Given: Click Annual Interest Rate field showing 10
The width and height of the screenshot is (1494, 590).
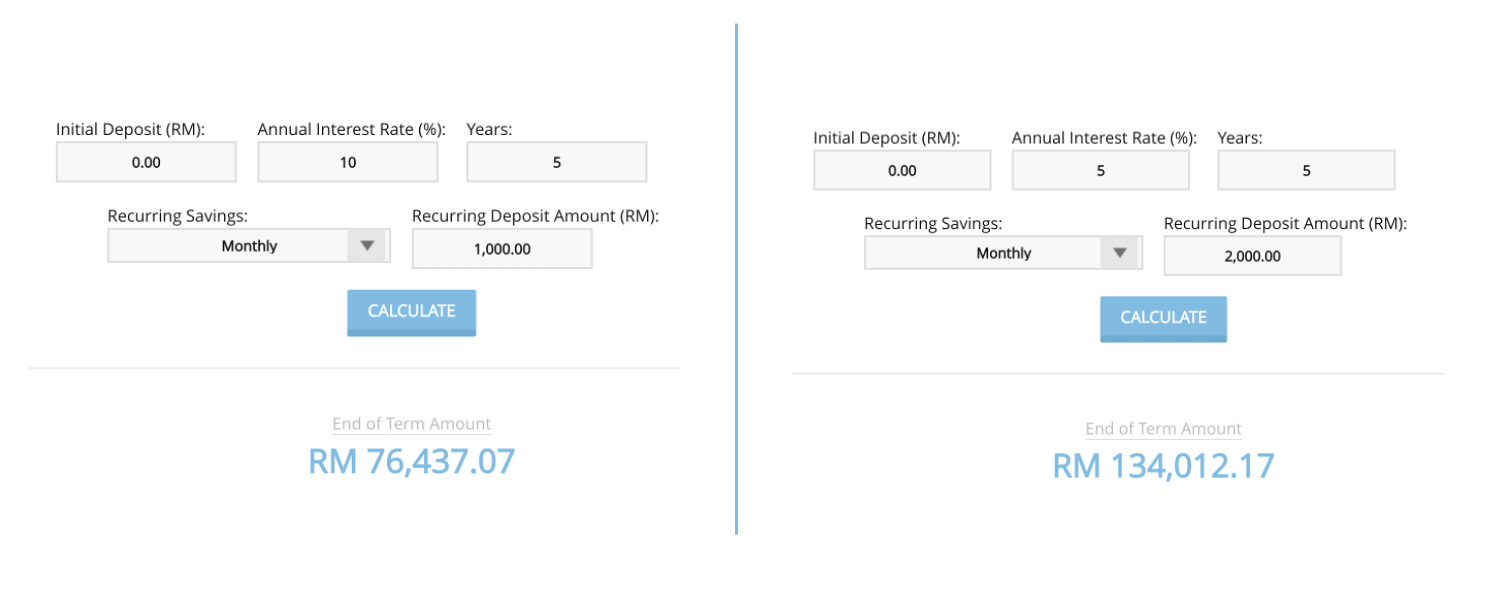Looking at the screenshot, I should click(348, 162).
